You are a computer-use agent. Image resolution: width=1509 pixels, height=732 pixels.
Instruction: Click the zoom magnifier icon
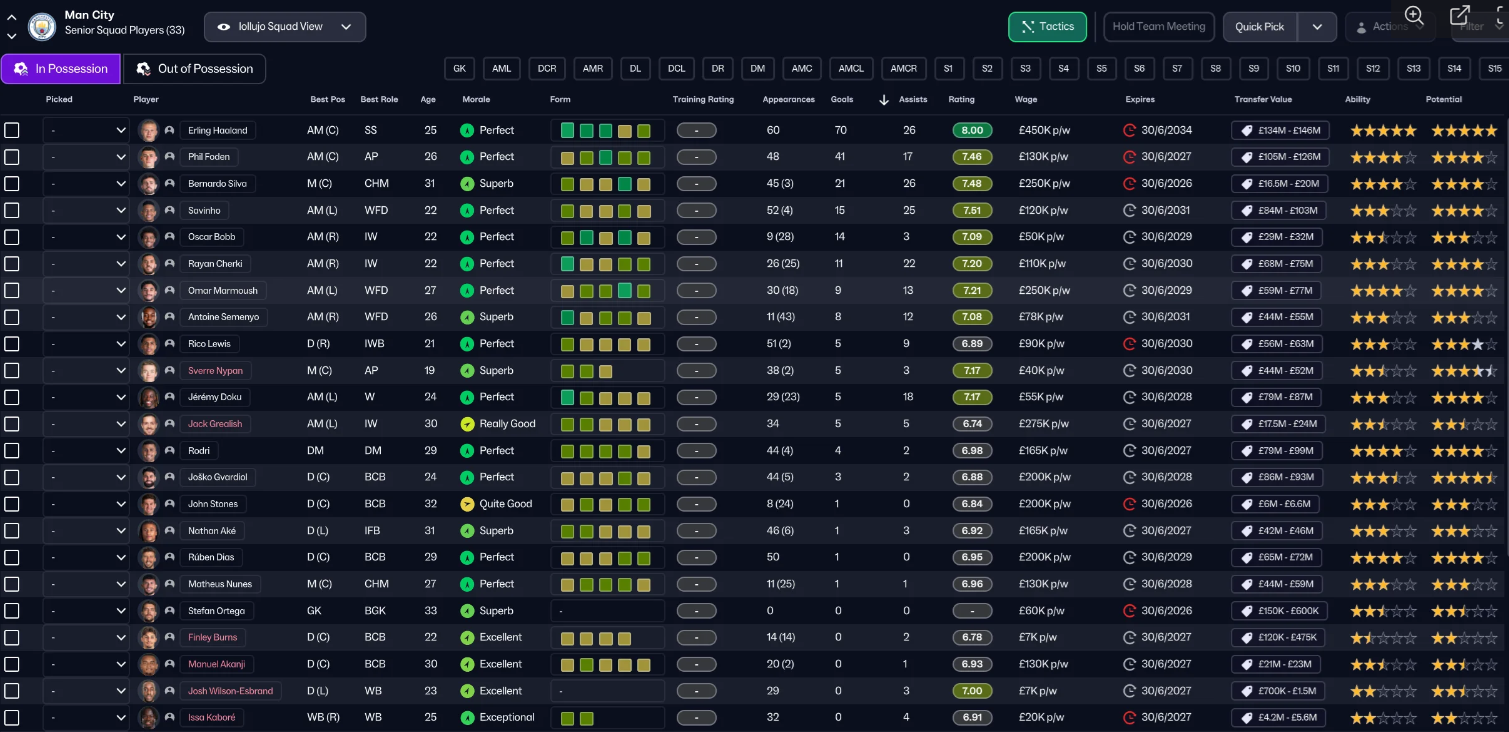(x=1414, y=15)
